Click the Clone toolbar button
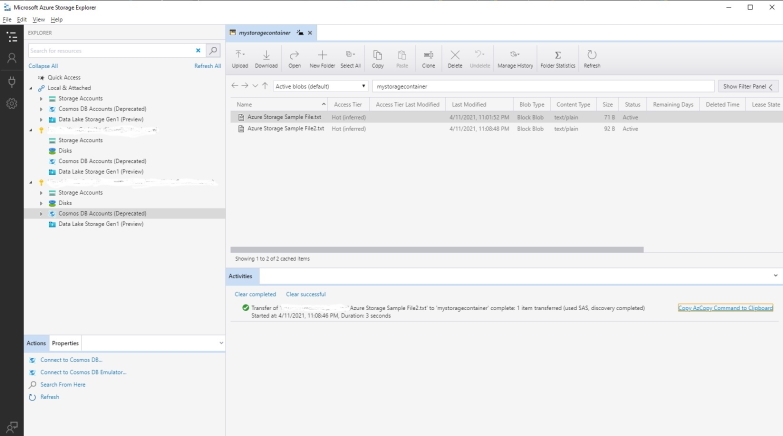783x436 pixels. click(x=428, y=59)
